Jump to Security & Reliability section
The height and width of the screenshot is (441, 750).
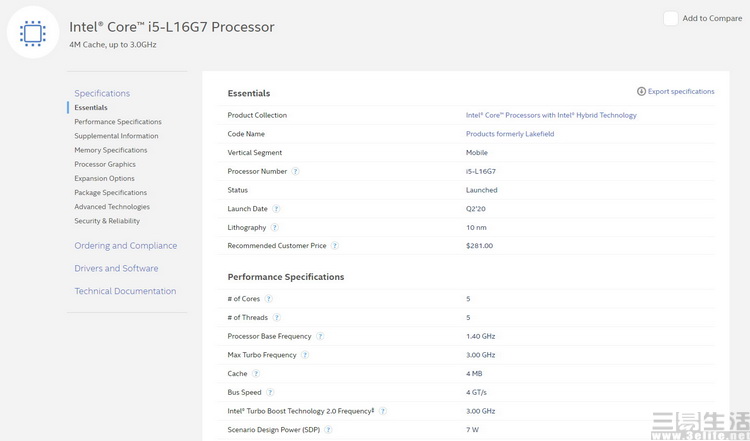pos(107,221)
